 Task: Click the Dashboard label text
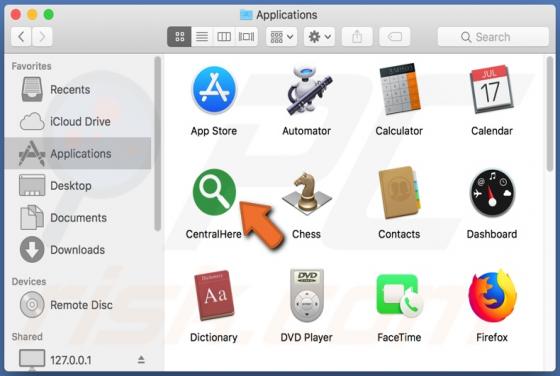point(492,234)
